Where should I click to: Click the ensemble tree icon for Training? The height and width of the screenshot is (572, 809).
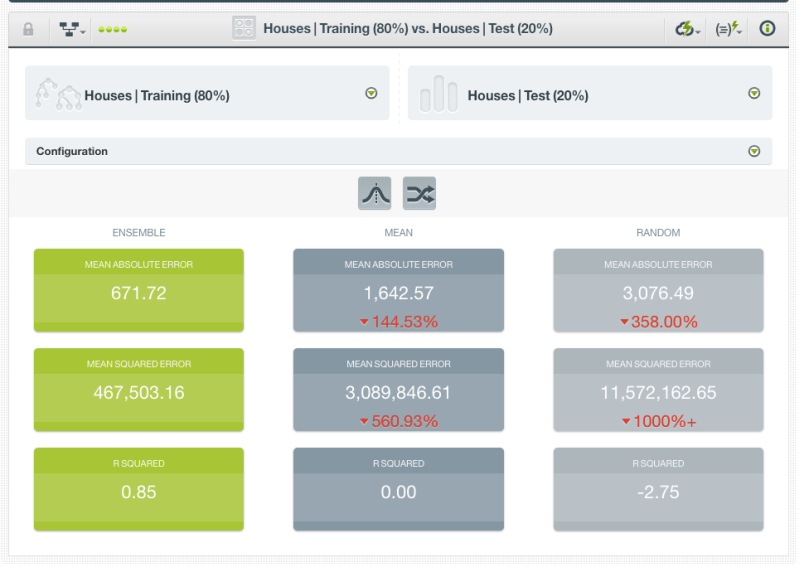click(57, 94)
